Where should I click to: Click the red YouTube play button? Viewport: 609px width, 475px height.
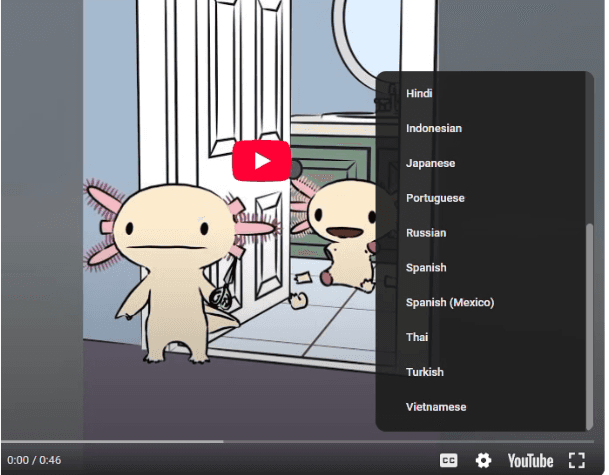(x=262, y=161)
